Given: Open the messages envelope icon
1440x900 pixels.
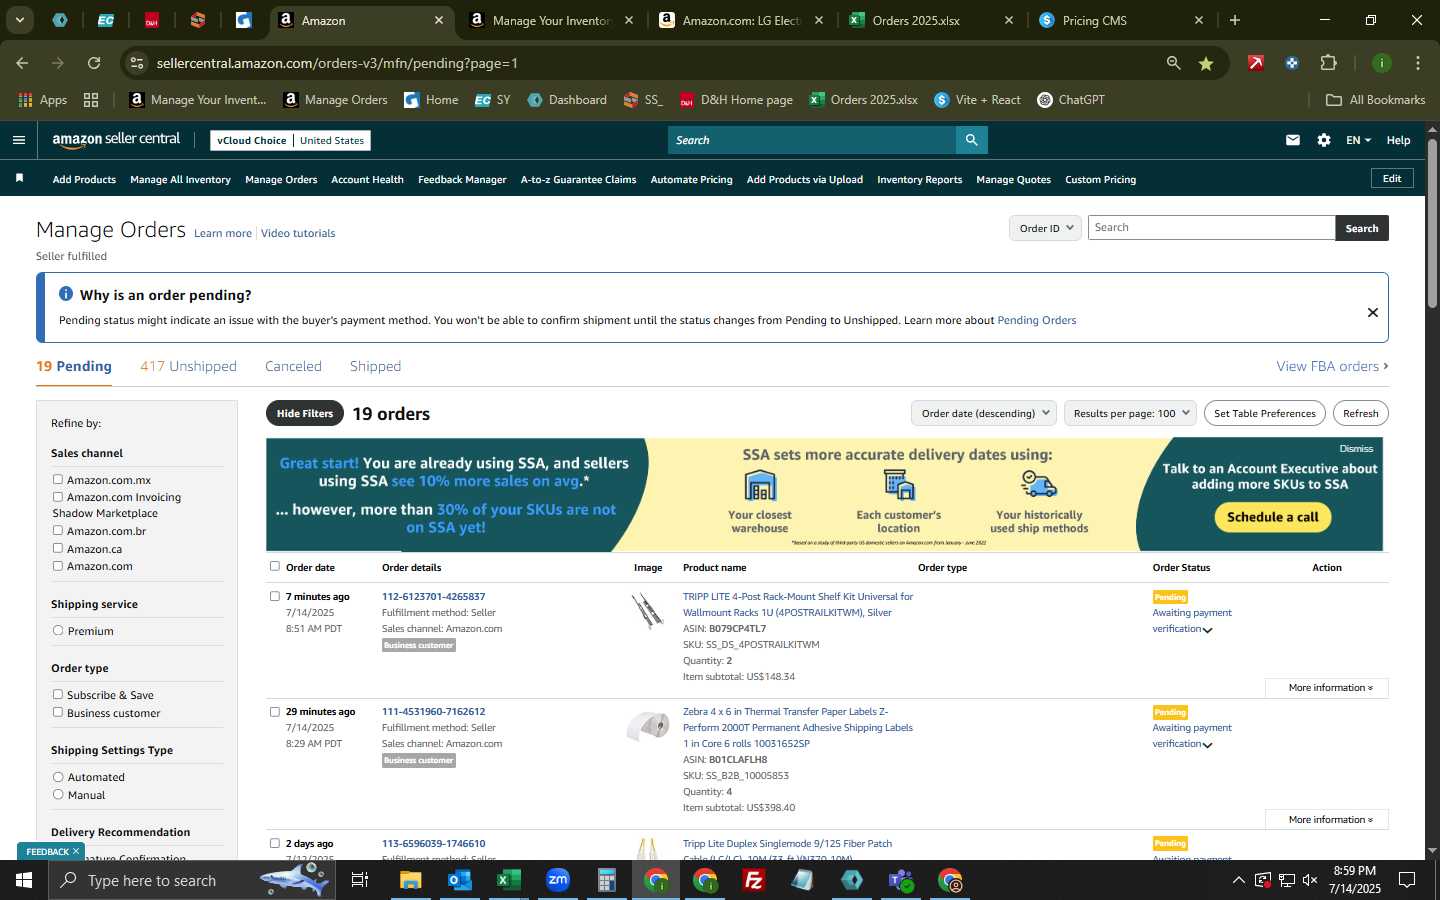Looking at the screenshot, I should [x=1293, y=140].
